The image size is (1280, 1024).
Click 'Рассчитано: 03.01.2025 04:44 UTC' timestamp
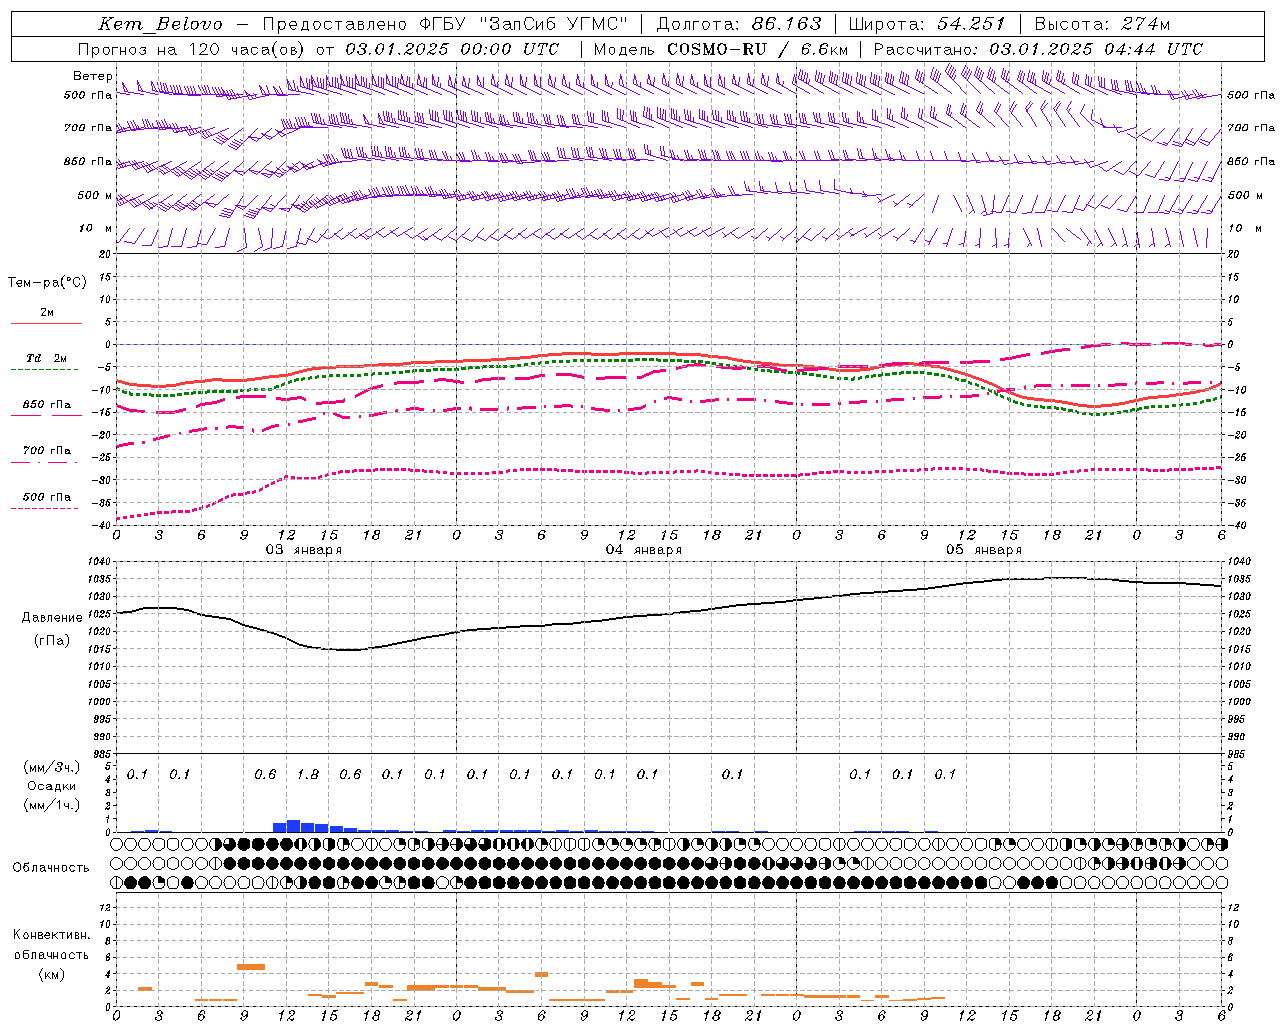[x=1038, y=49]
